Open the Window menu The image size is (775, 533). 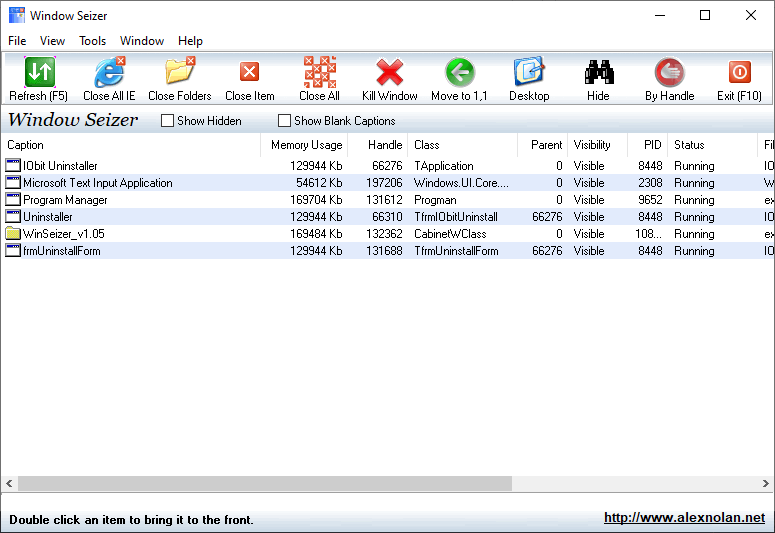[142, 41]
